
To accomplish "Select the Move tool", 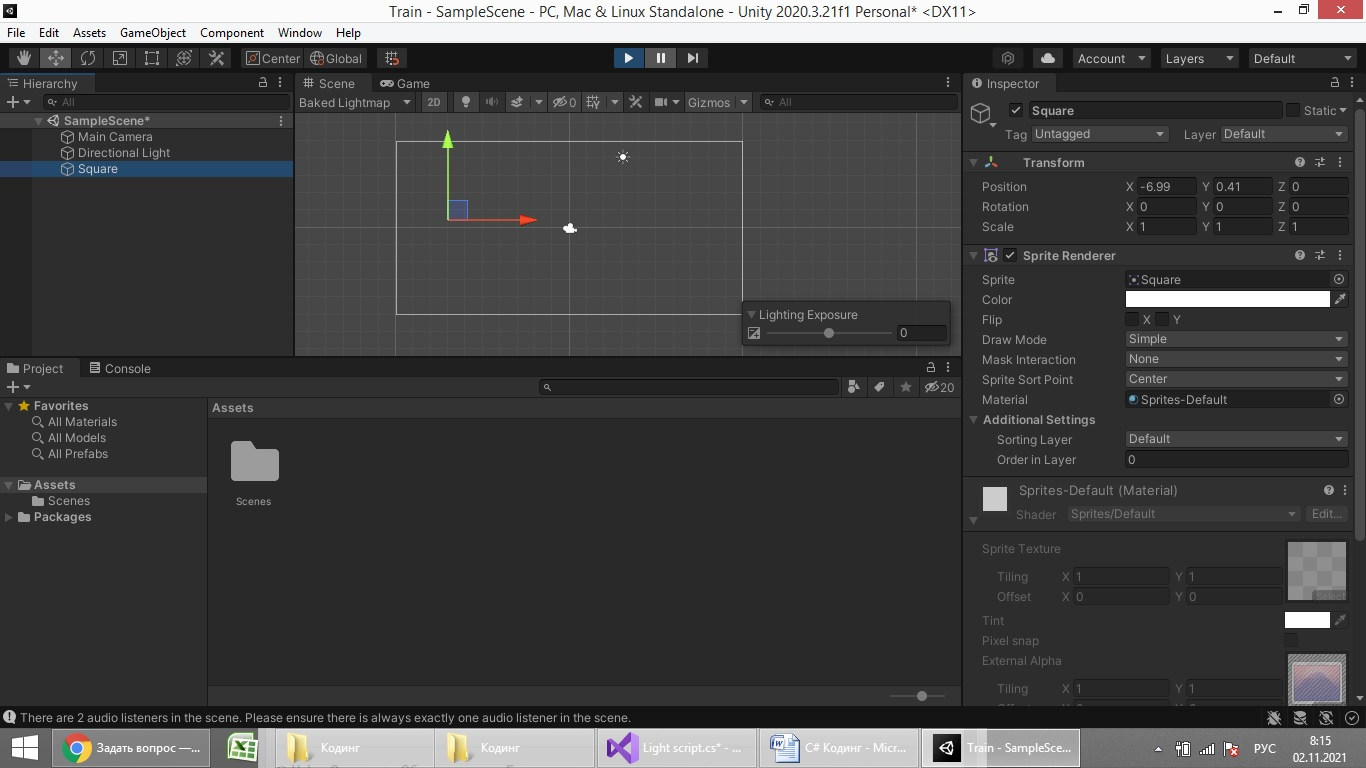I will [56, 58].
